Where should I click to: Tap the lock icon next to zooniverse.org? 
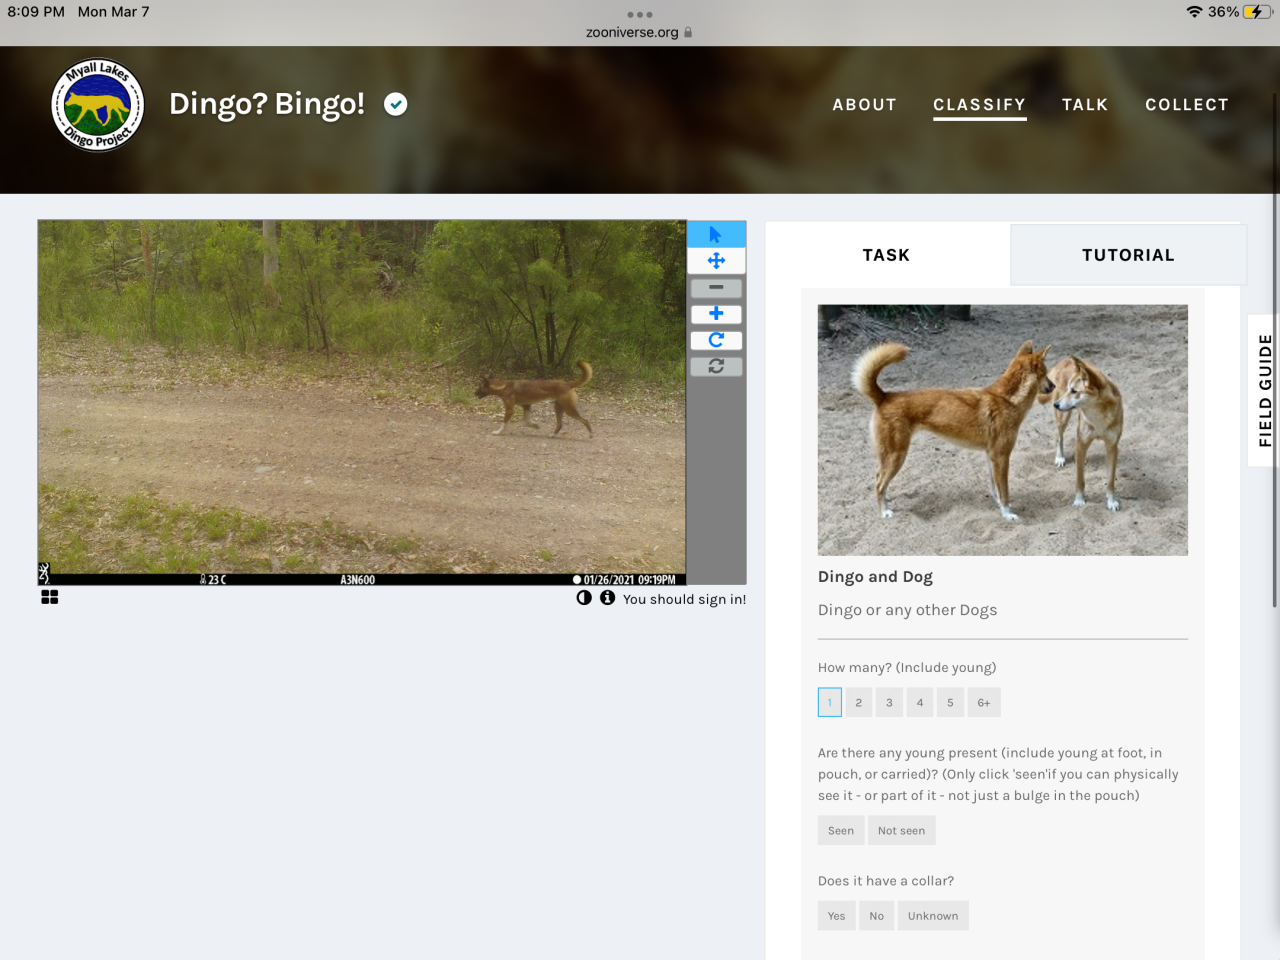688,32
